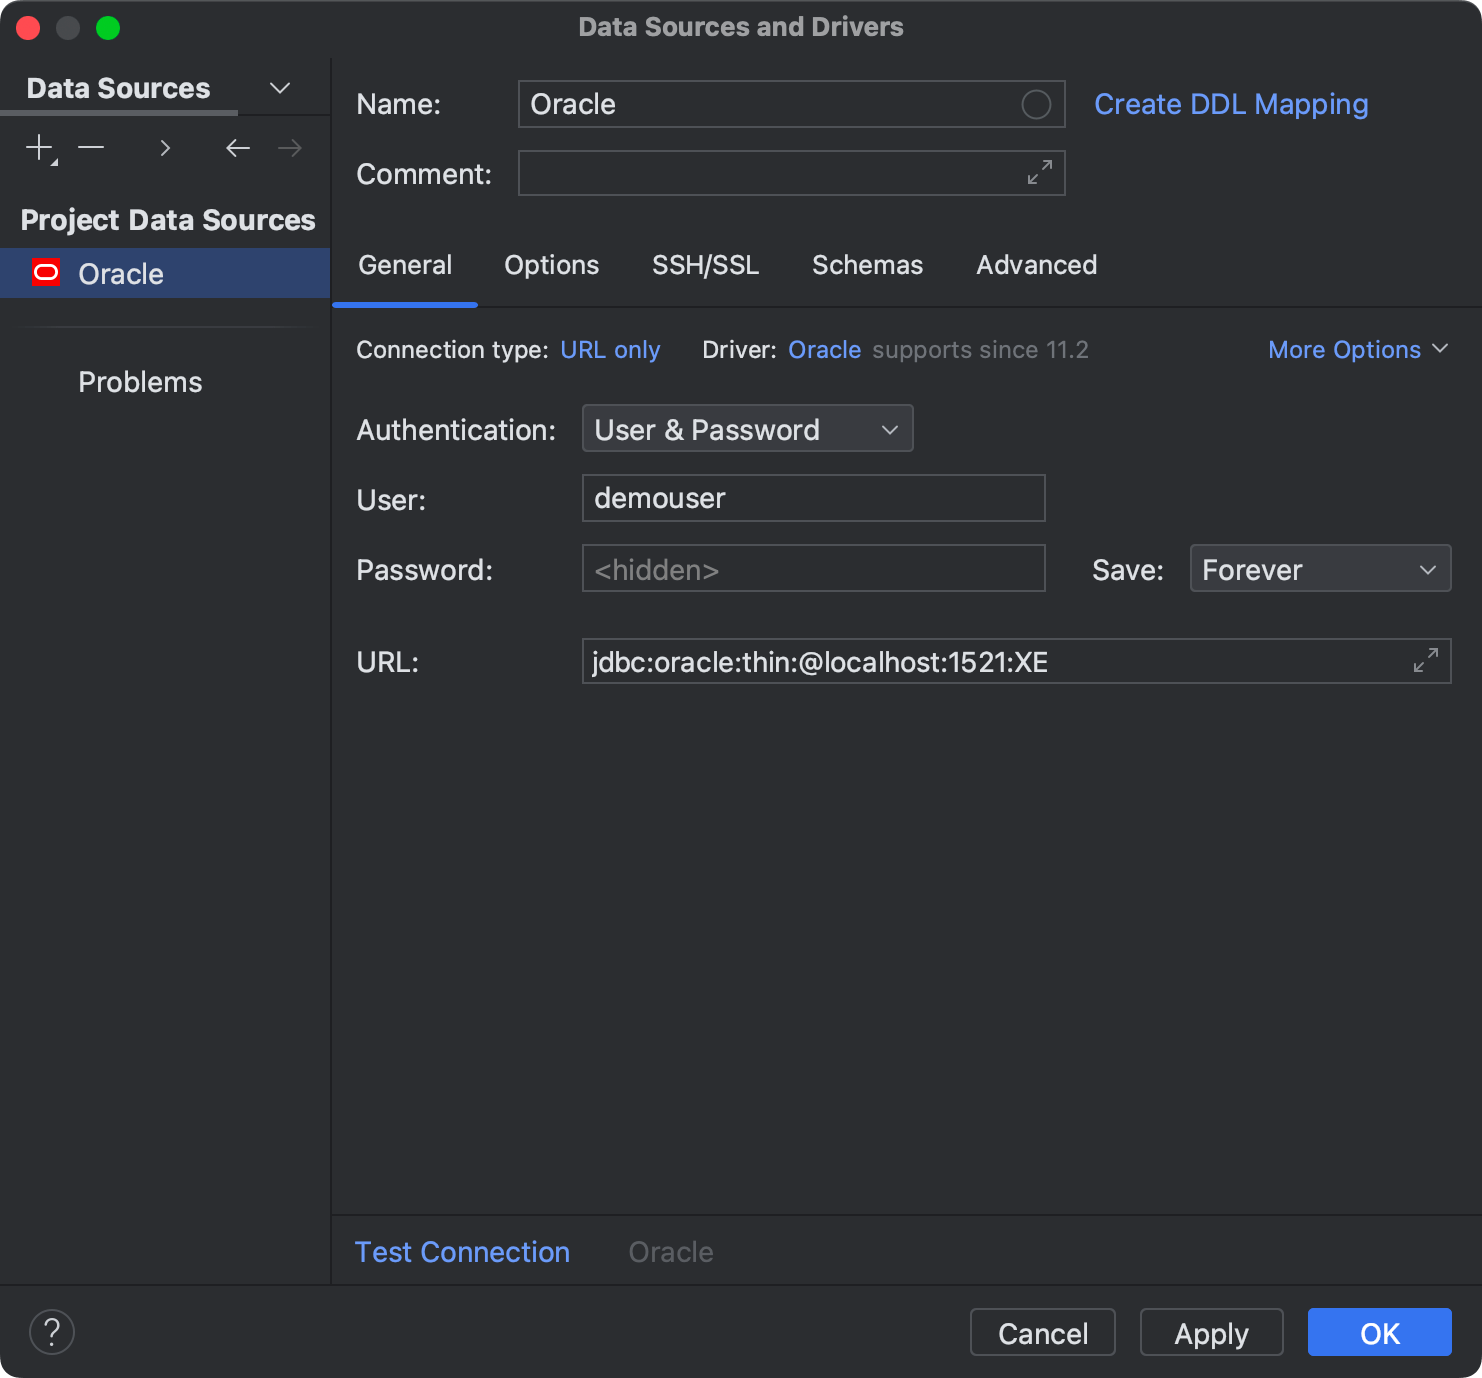
Task: Expand More Options
Action: coord(1357,349)
